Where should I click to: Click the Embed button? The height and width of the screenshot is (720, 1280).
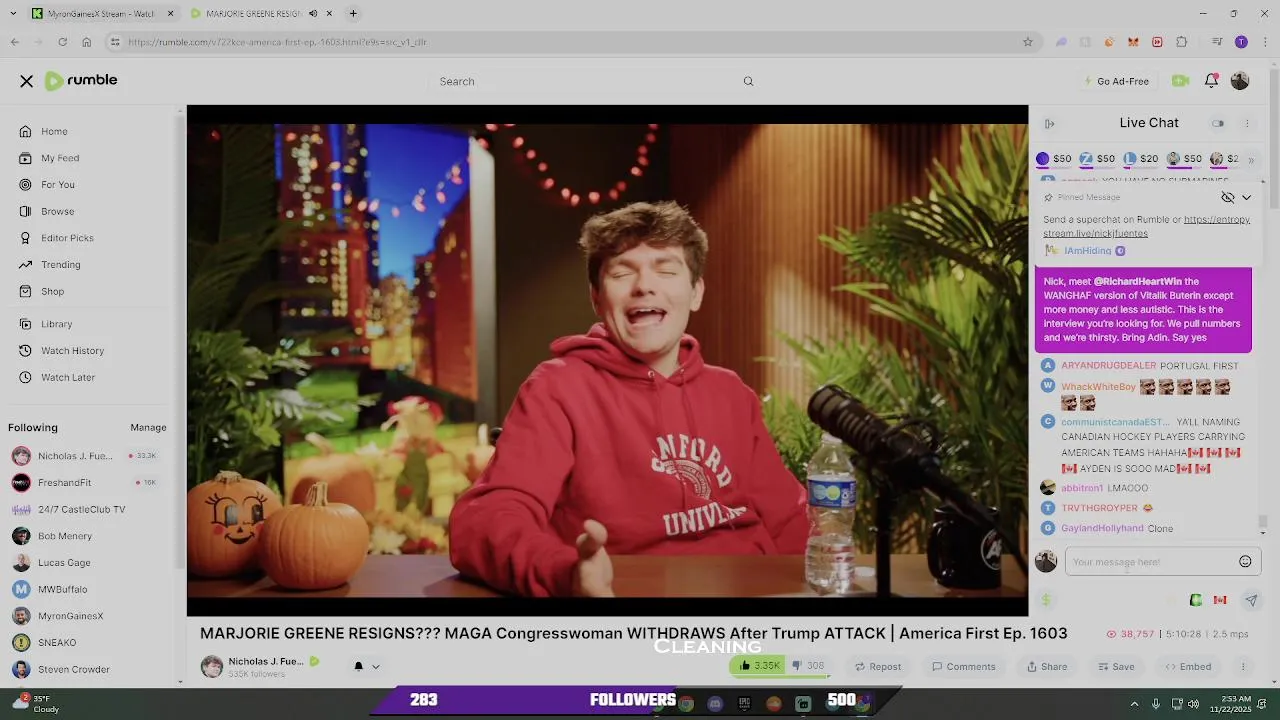1188,666
